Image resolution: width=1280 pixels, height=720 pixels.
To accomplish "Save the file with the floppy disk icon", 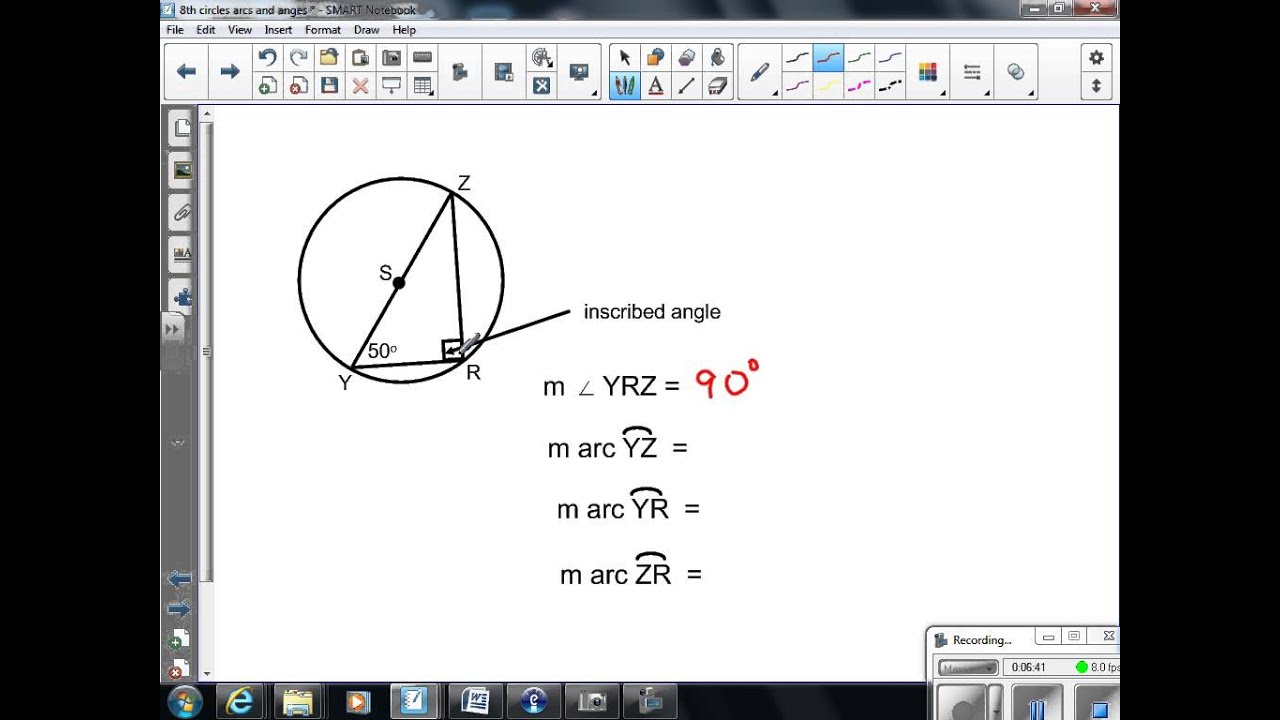I will click(x=329, y=86).
